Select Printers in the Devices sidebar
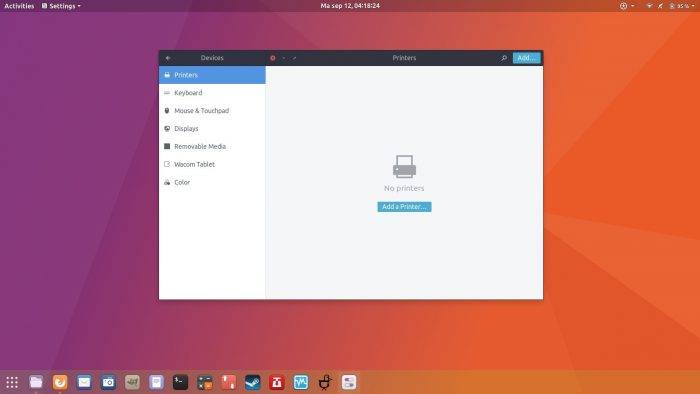 [x=212, y=75]
